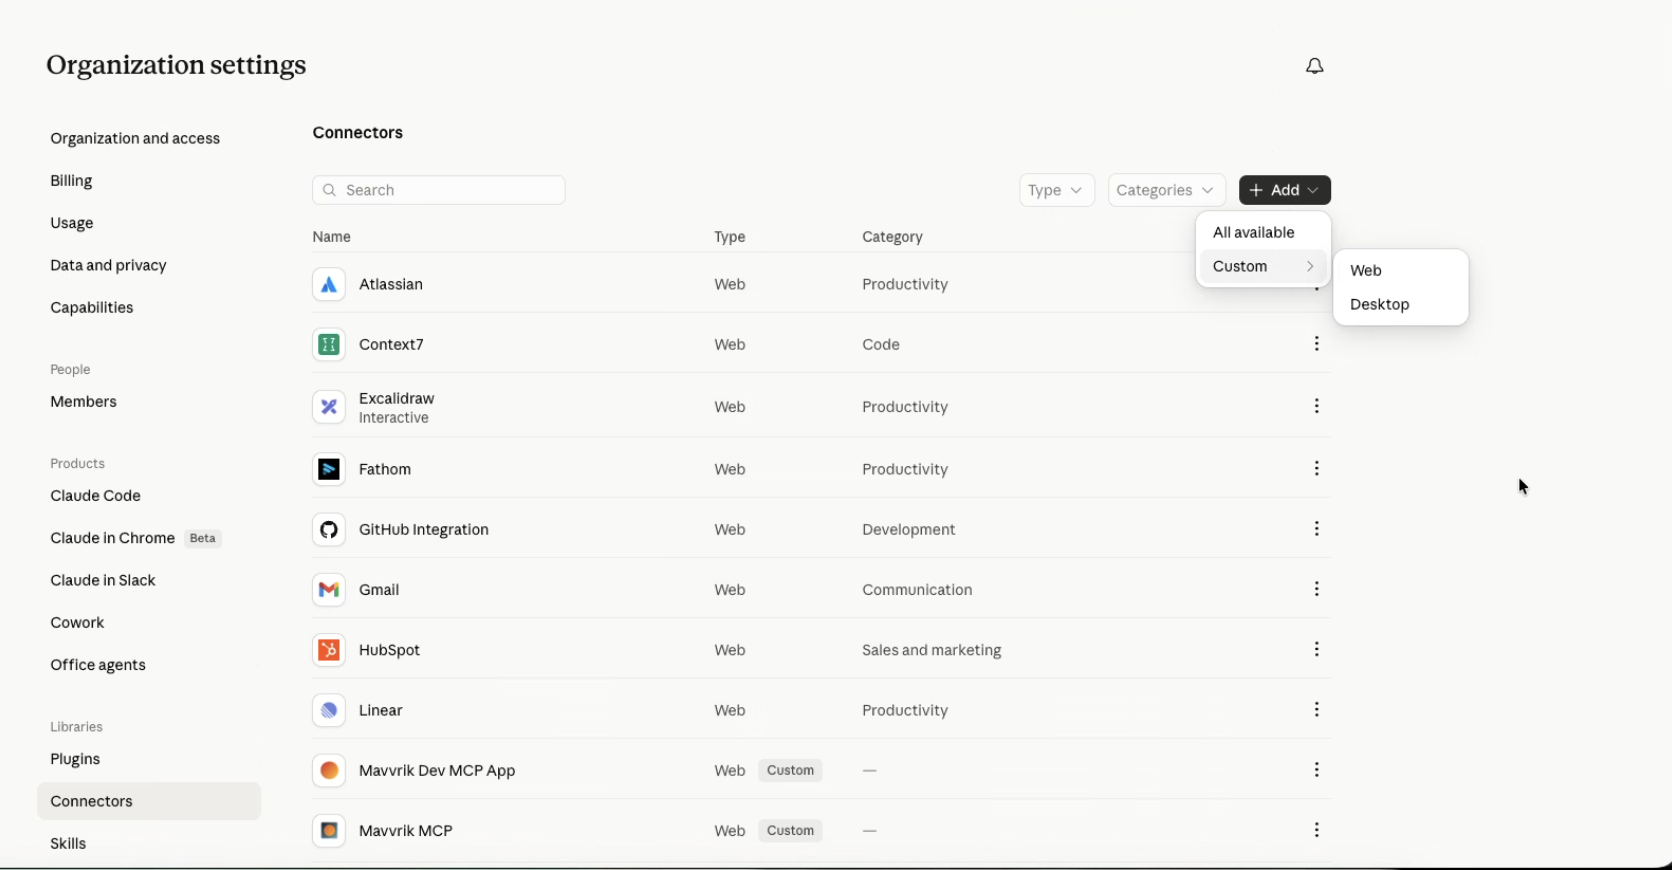Open Claude in Slack settings
This screenshot has width=1672, height=870.
pyautogui.click(x=103, y=581)
